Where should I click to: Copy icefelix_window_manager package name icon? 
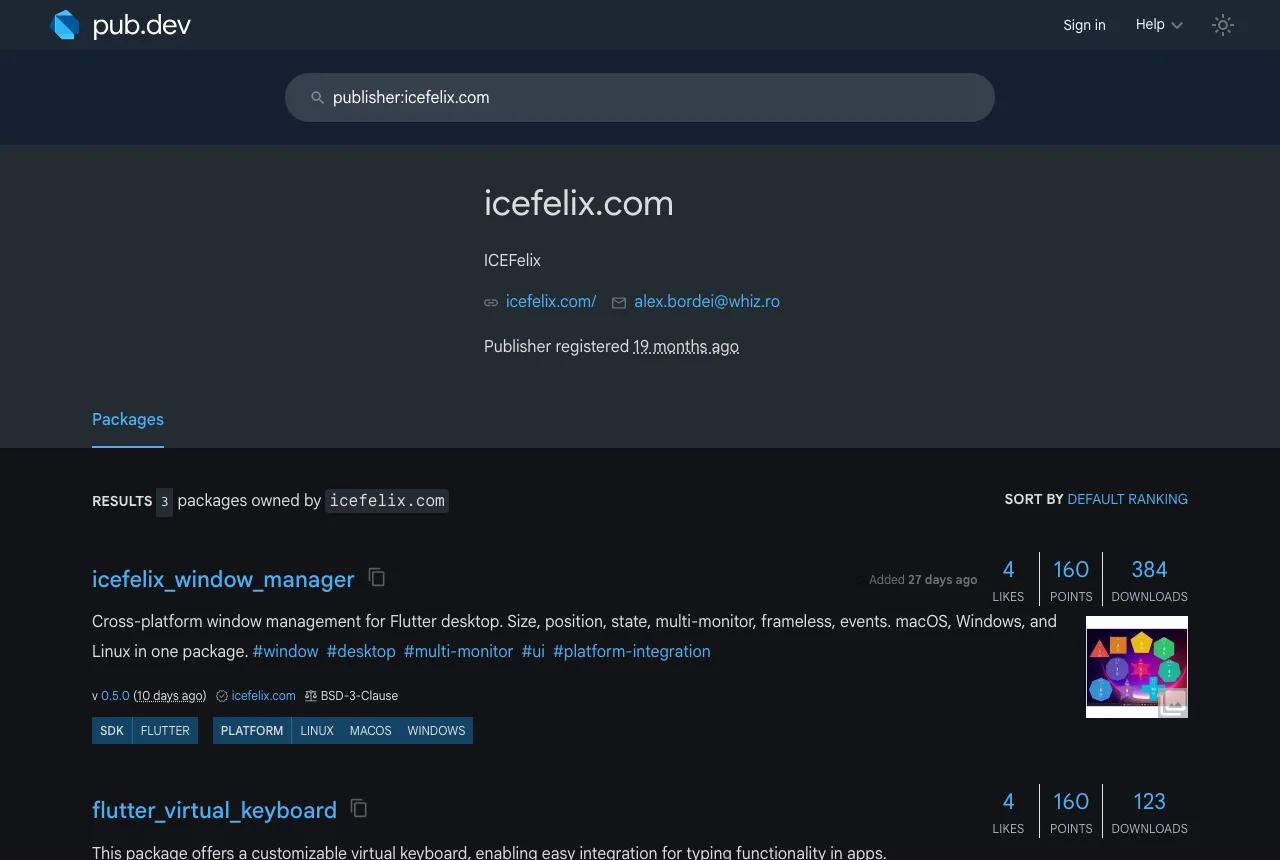(x=377, y=577)
